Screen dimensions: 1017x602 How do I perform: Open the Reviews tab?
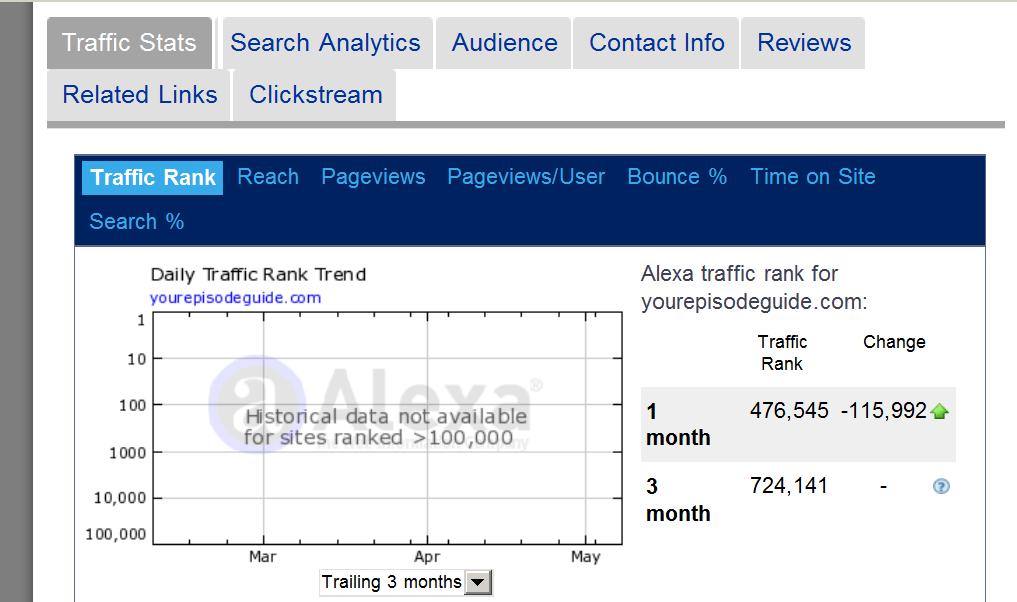pos(804,43)
